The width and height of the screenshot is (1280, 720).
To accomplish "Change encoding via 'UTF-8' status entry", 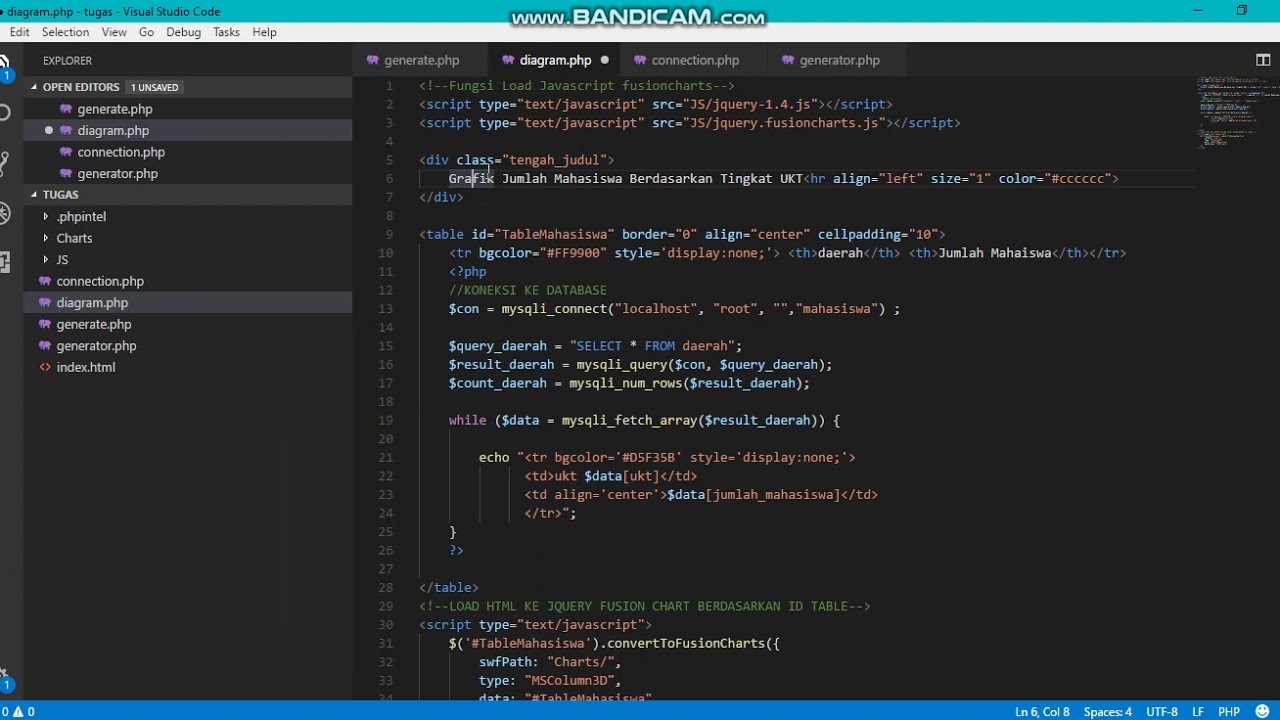I will click(x=1161, y=712).
